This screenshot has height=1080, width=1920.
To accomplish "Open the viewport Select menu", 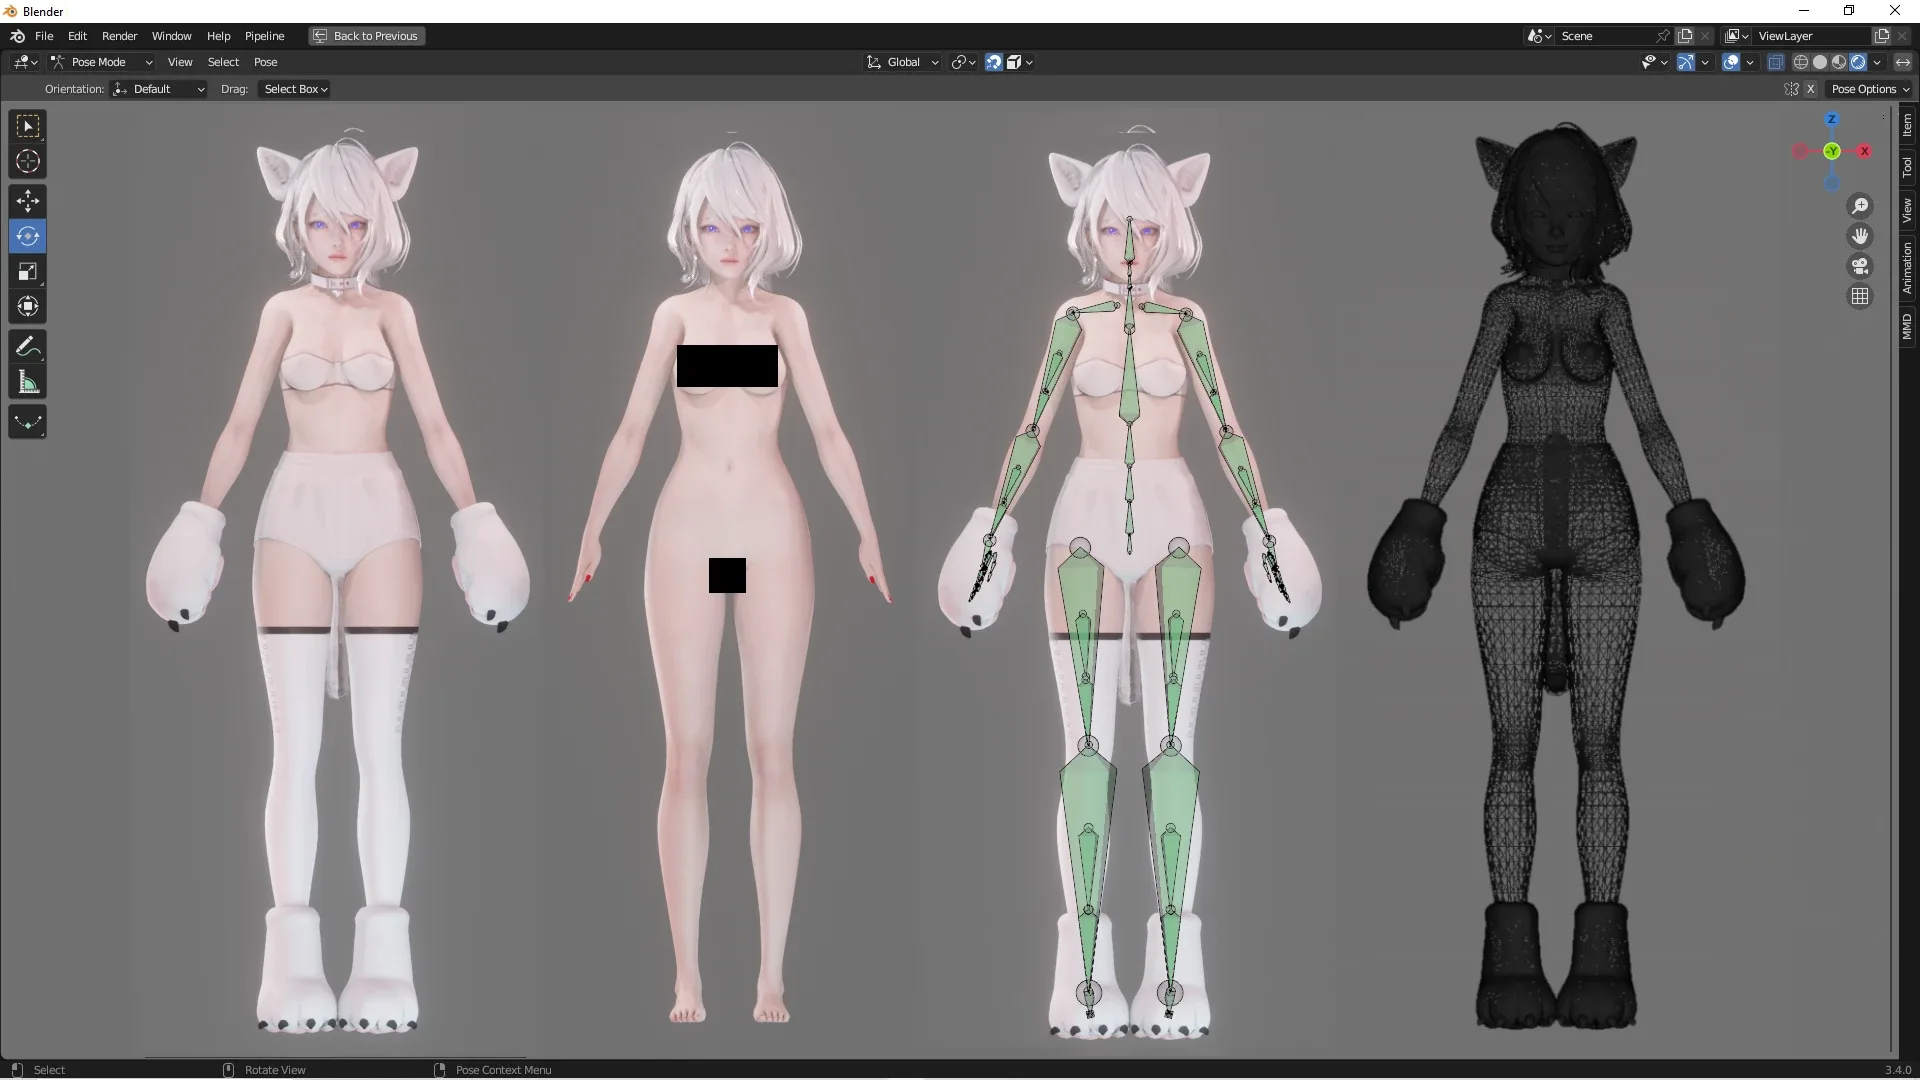I will pyautogui.click(x=223, y=62).
